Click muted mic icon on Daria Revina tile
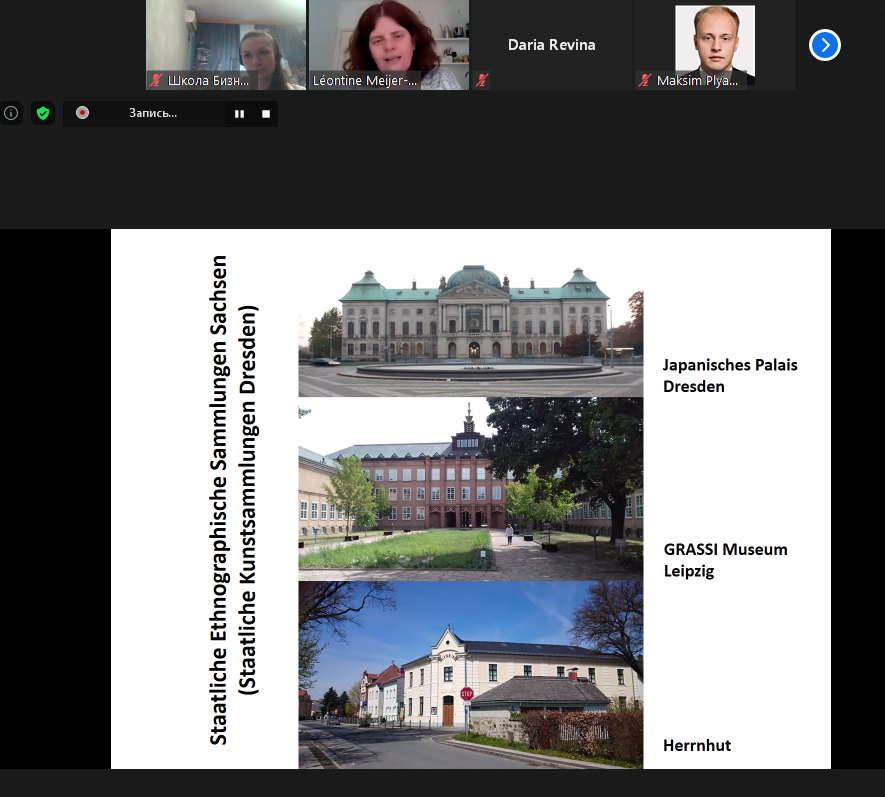Screen dimensions: 885x797 (x=482, y=81)
